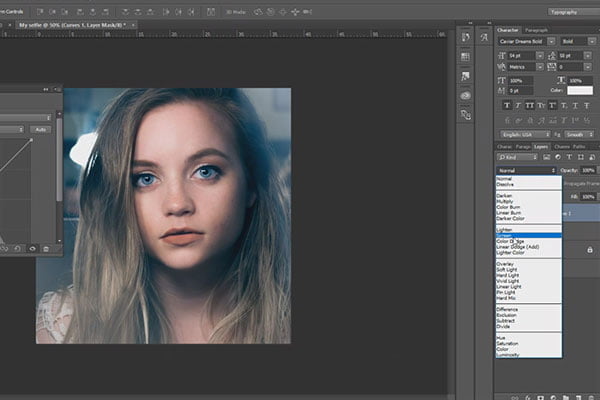Filter layers by adjustment layer icon
The width and height of the screenshot is (600, 400).
[558, 157]
